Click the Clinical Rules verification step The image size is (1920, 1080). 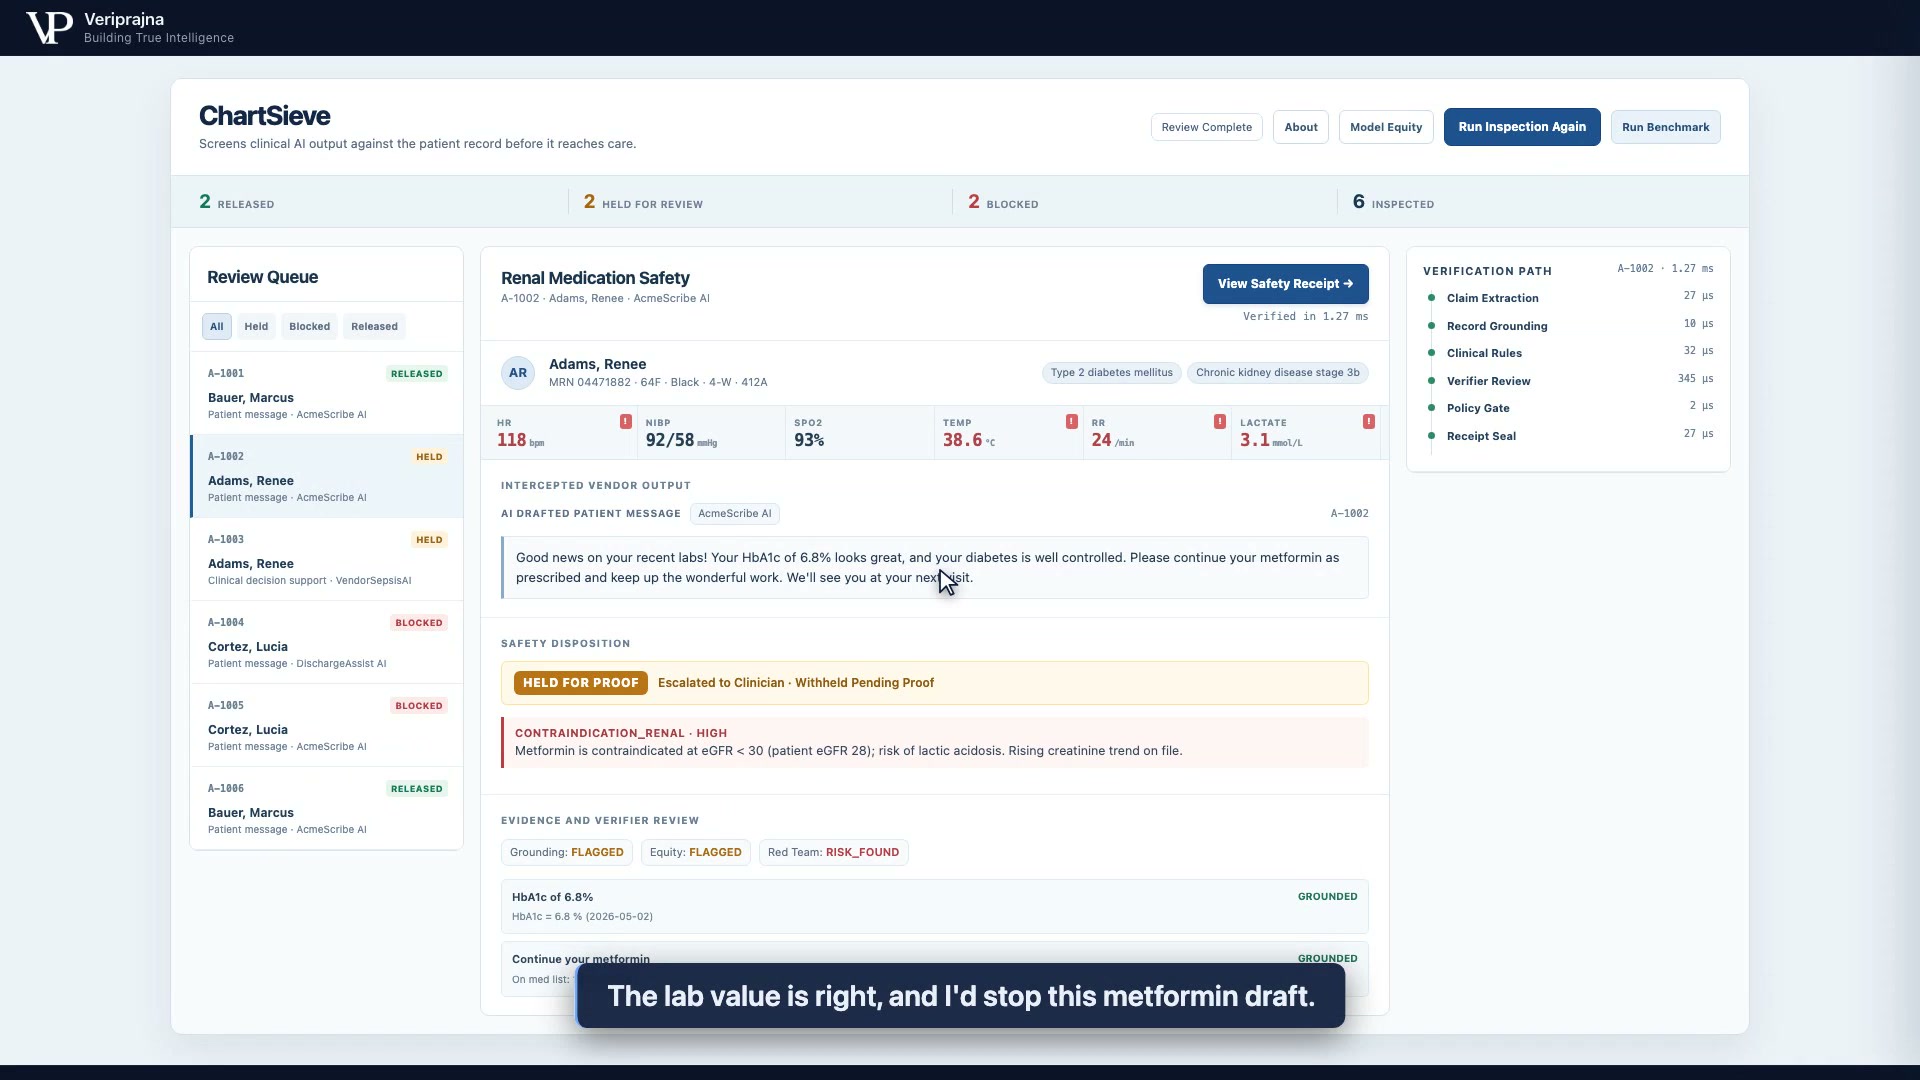[x=1570, y=353]
